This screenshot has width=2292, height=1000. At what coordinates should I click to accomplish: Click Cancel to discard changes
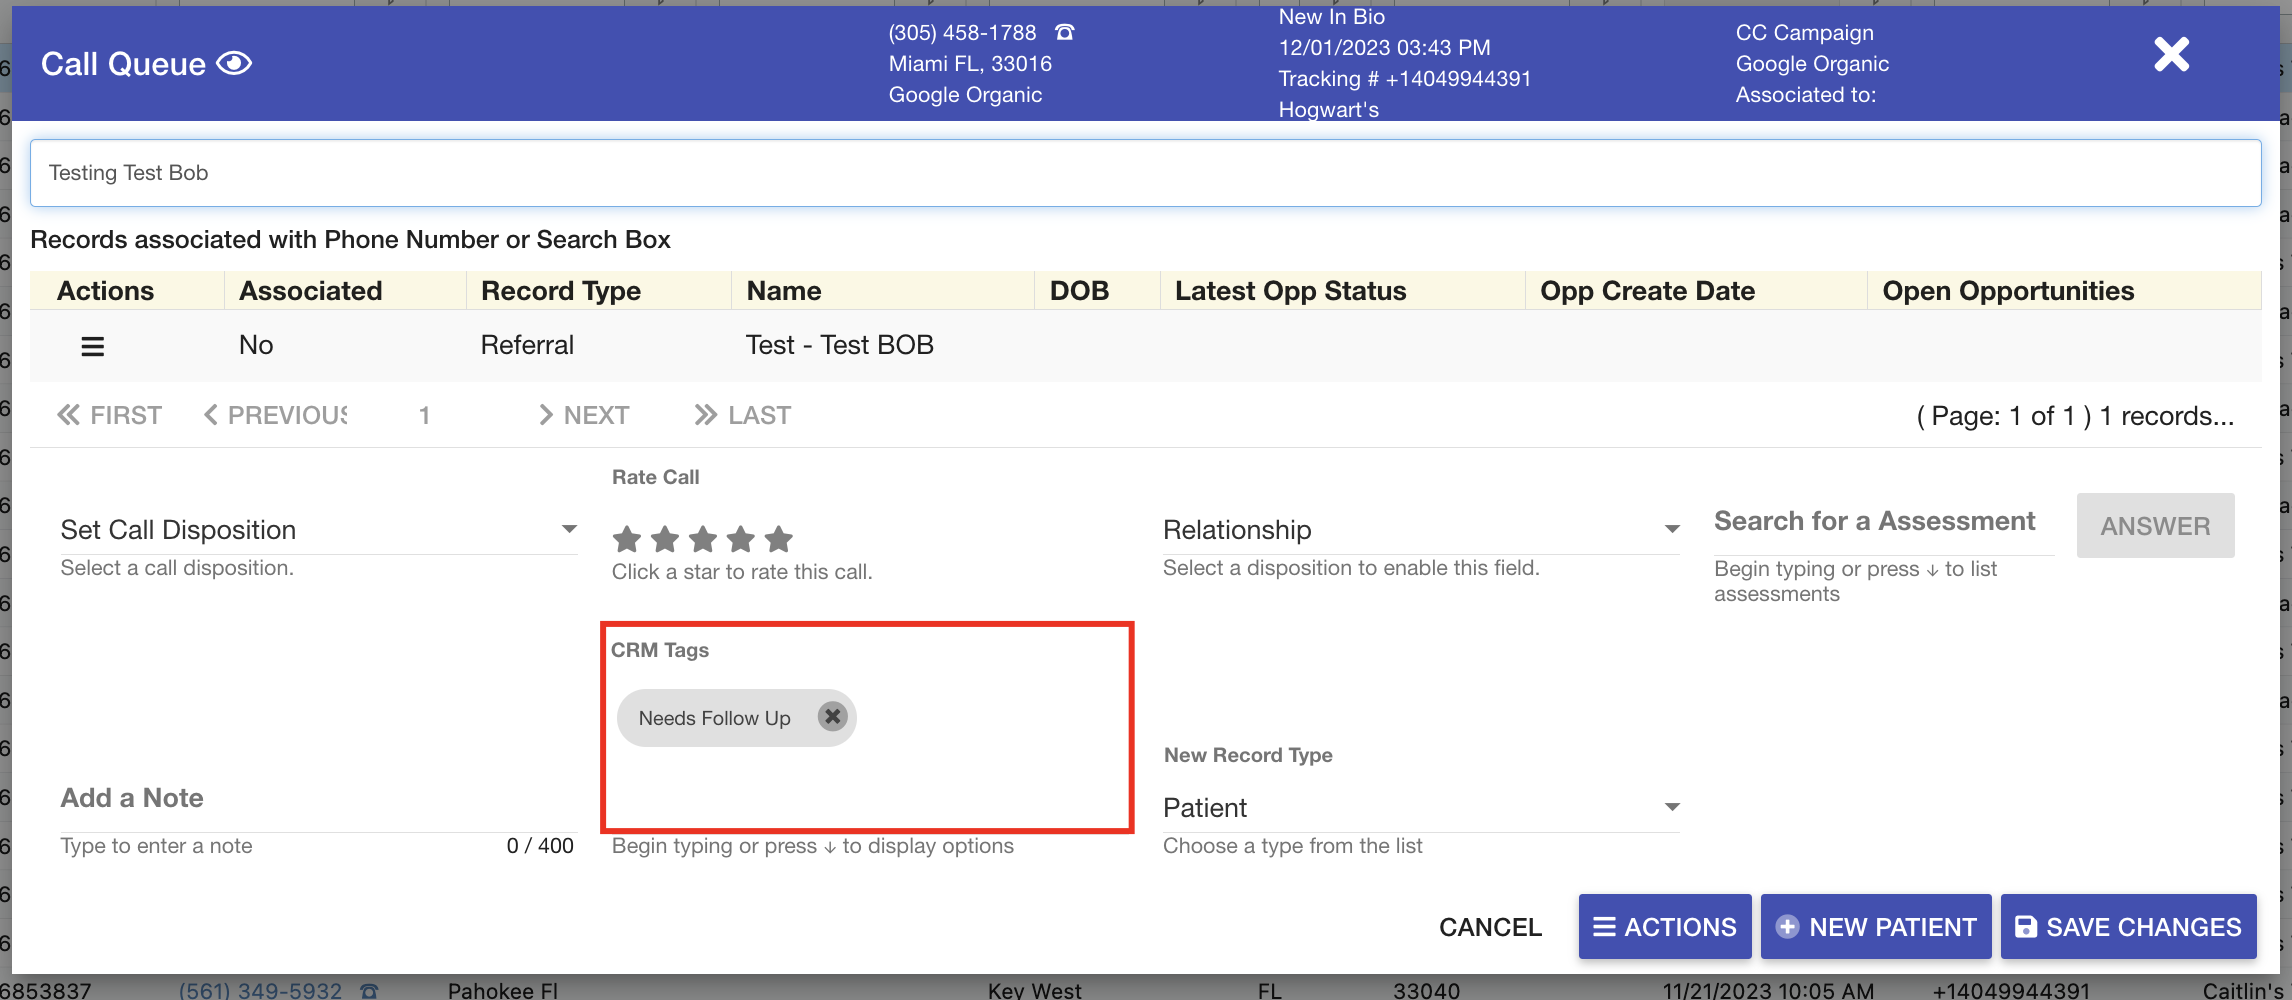click(1490, 927)
